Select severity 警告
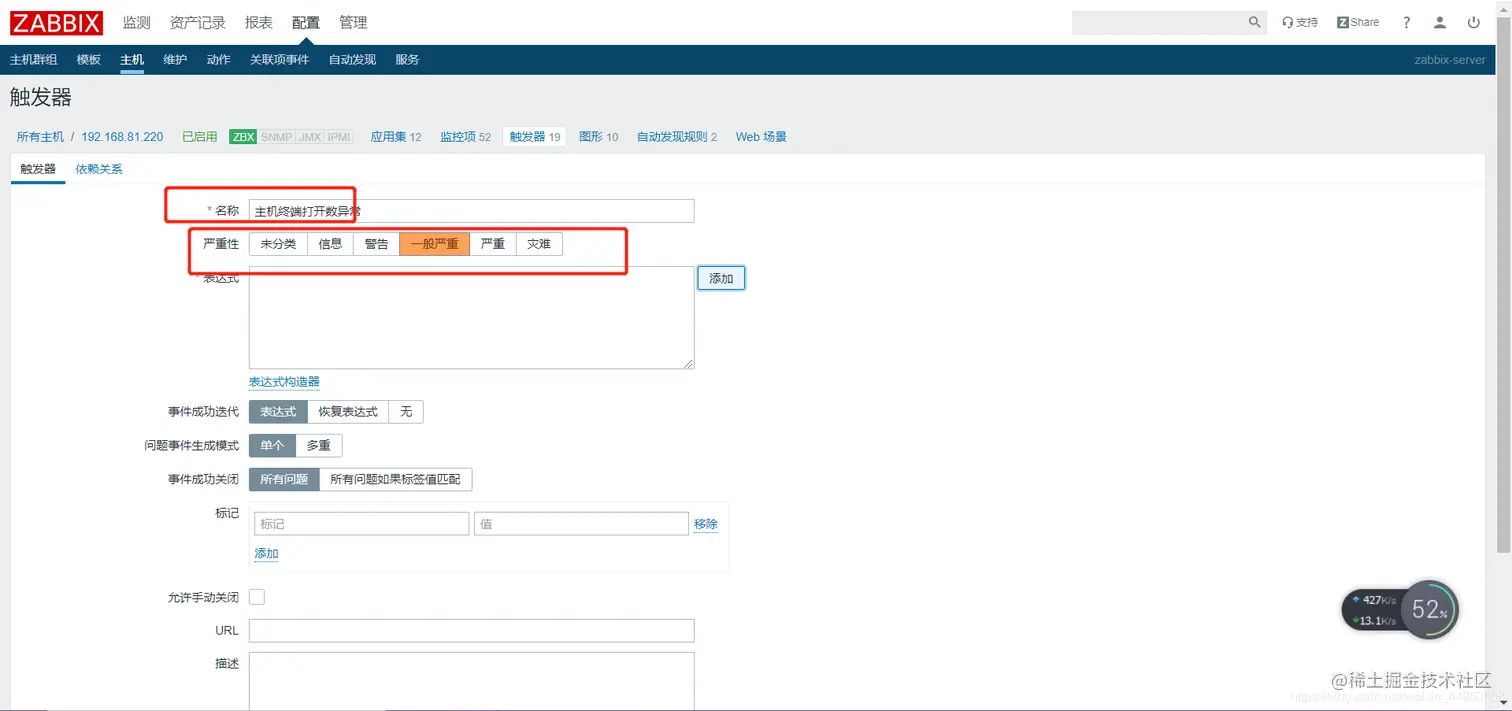Screen dimensions: 1512x711 (x=376, y=244)
